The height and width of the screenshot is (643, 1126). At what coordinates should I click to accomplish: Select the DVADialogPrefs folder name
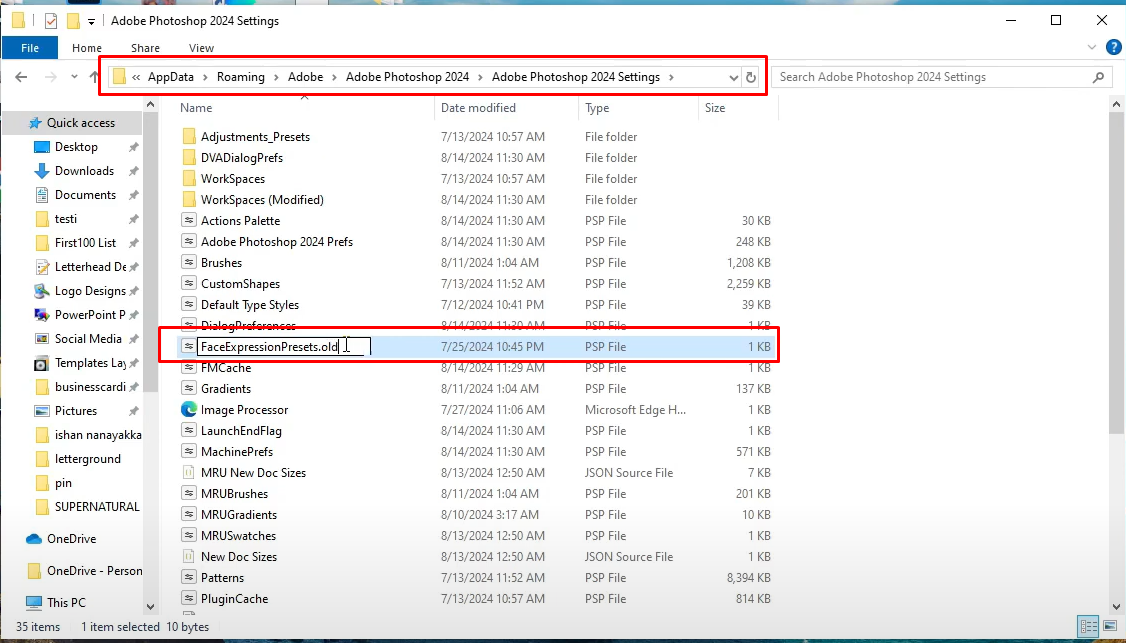[x=242, y=157]
